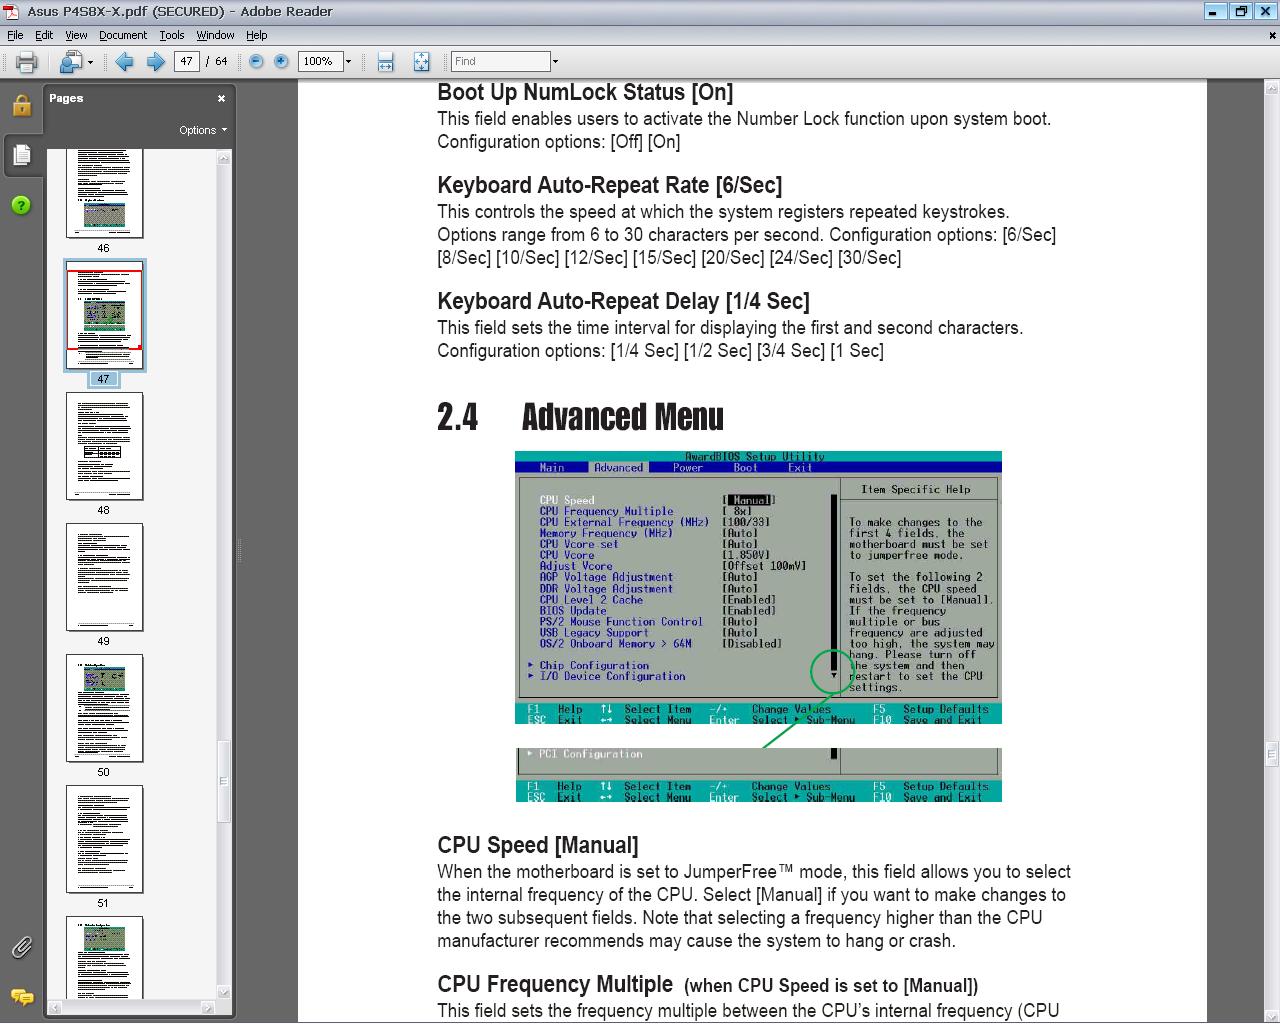Expand the Options dropdown in Pages panel

tap(203, 130)
